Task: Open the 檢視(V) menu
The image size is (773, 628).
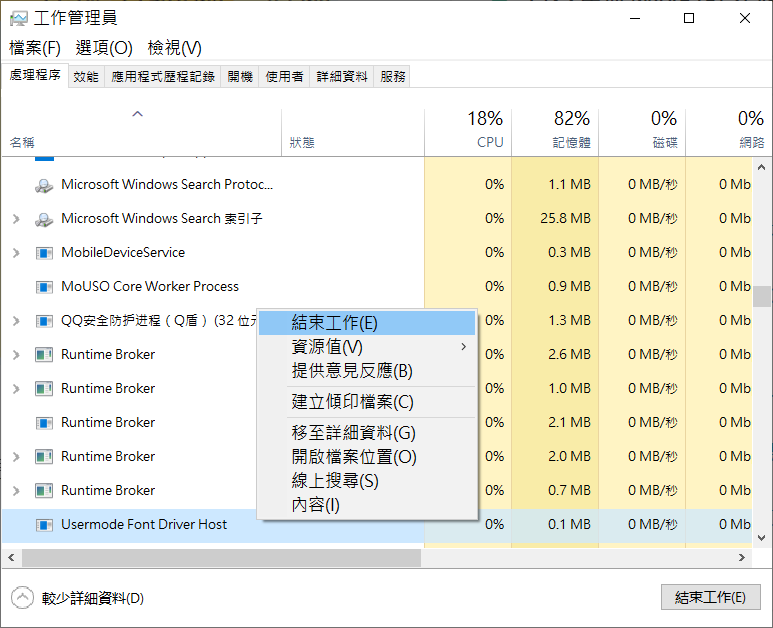Action: click(175, 48)
